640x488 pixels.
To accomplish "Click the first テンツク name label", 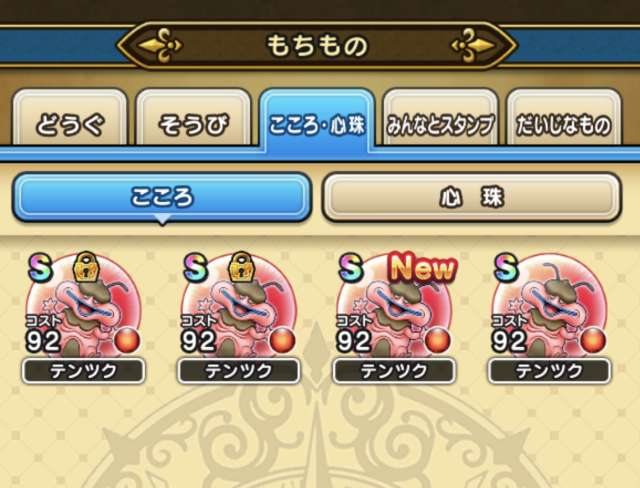I will tap(83, 371).
